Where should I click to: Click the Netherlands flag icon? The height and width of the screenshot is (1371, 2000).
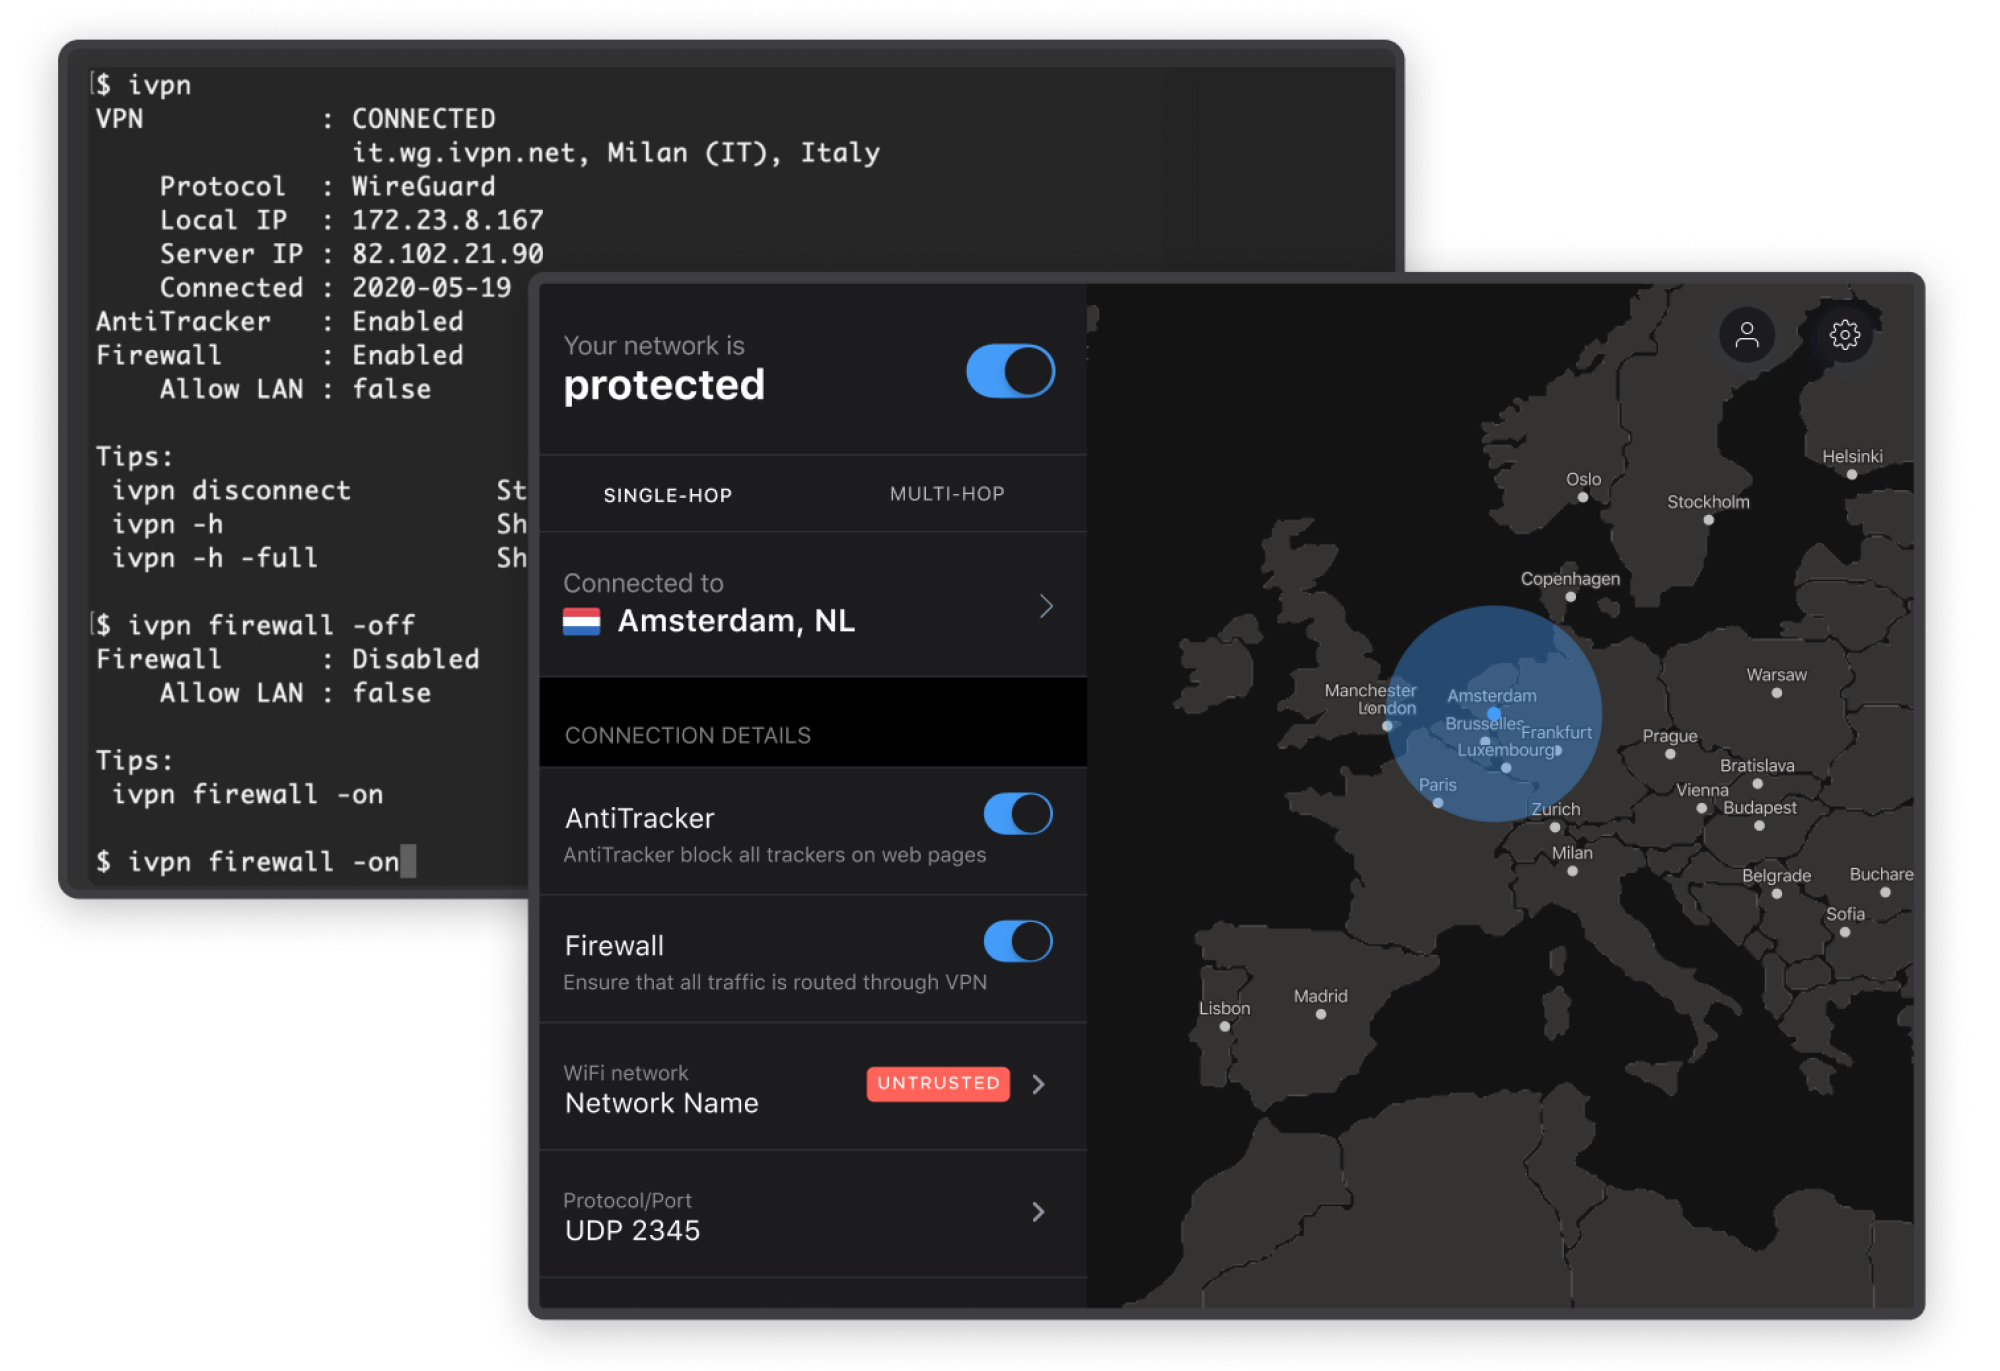click(581, 621)
